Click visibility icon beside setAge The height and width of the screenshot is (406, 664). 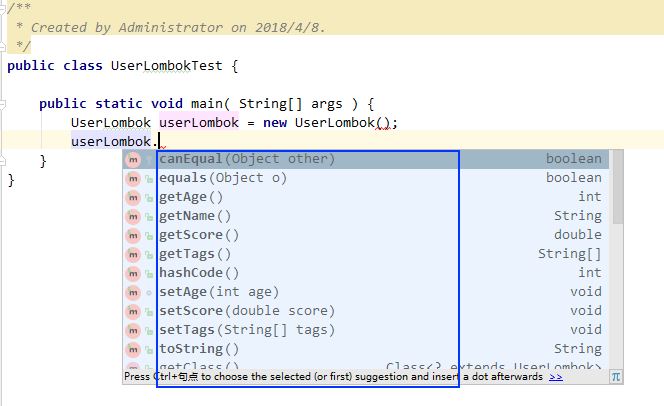point(149,293)
